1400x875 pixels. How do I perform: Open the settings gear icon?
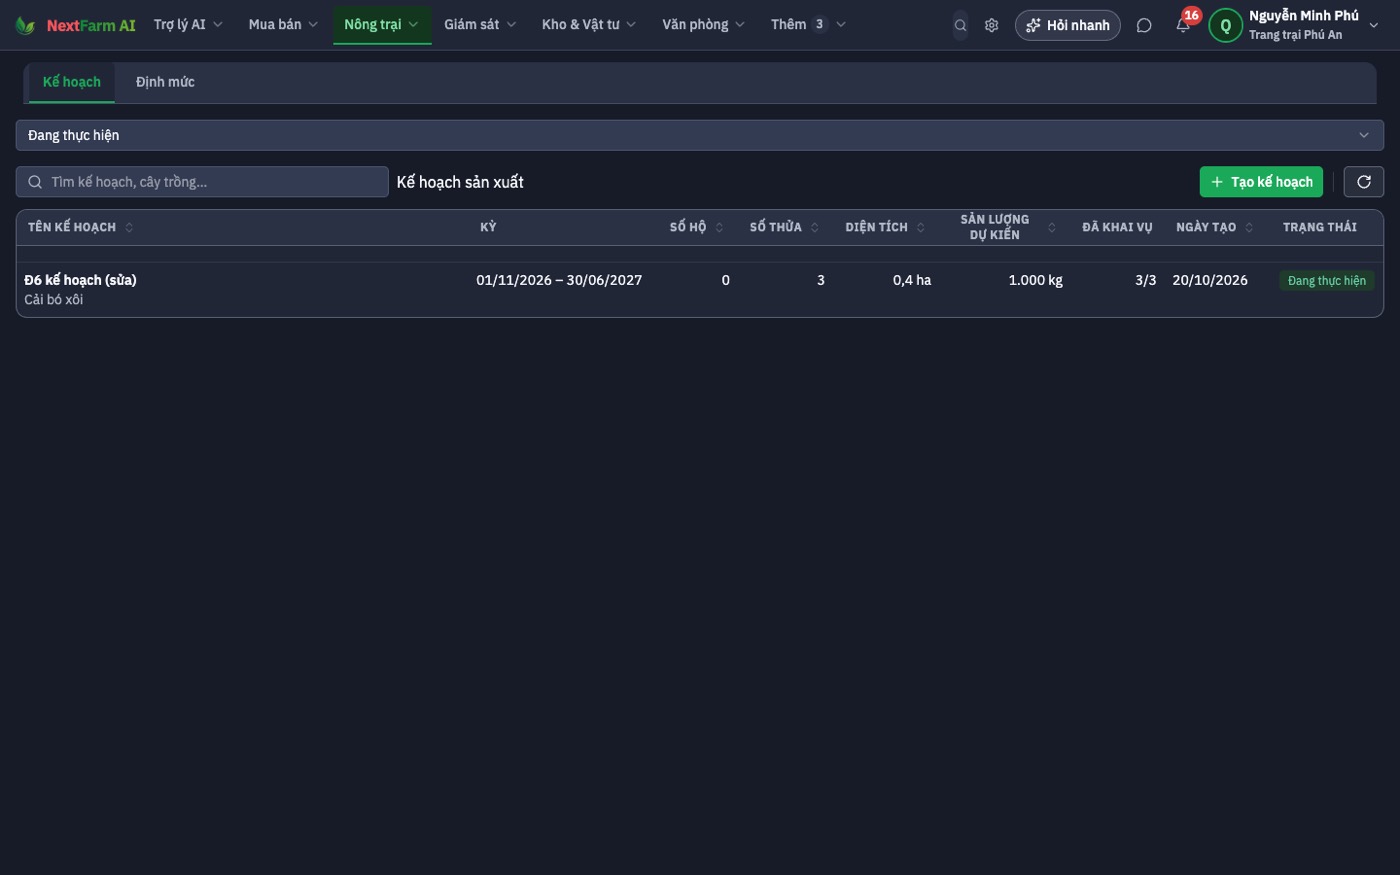coord(991,25)
